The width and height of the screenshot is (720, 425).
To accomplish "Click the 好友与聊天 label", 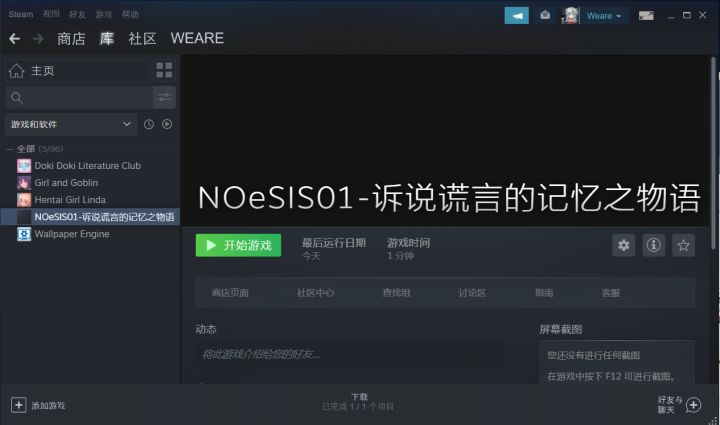I will [x=670, y=405].
